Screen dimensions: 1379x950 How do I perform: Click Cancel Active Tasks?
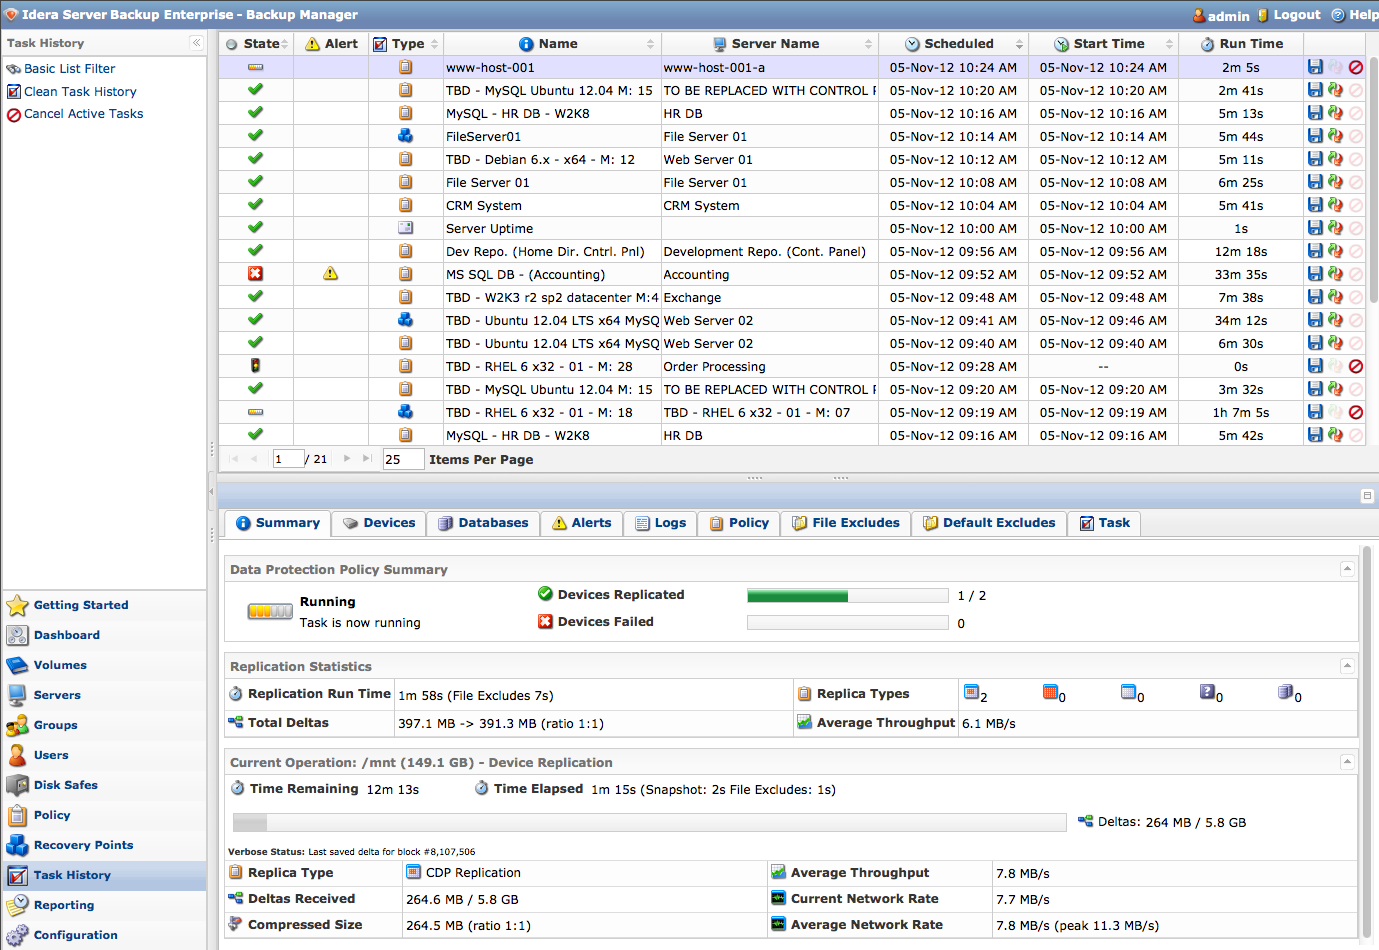(x=84, y=113)
